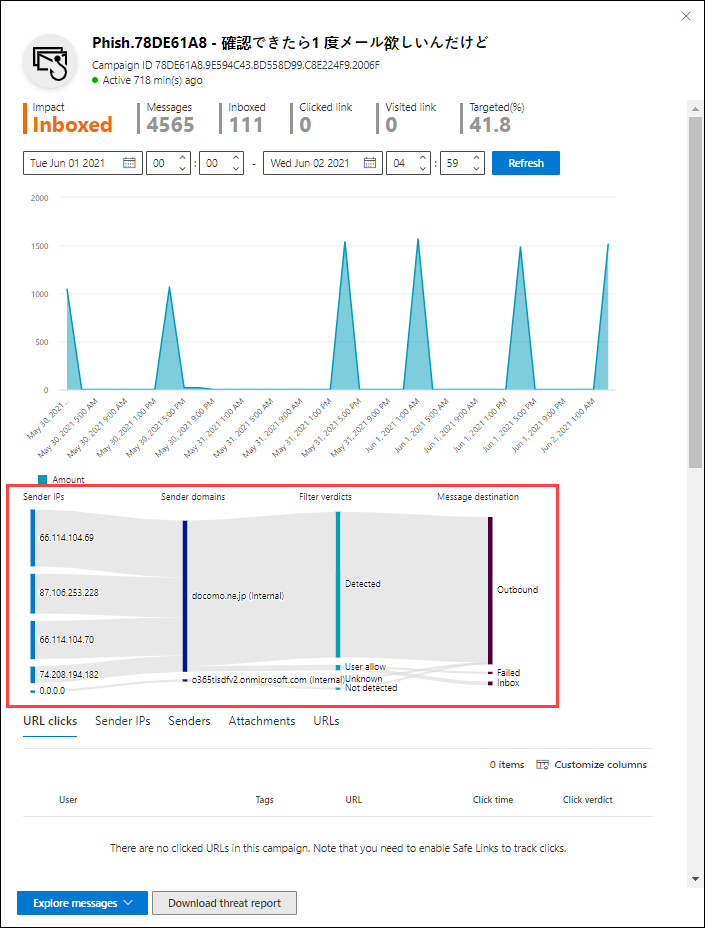Go to the URLs tab
Screen dimensions: 705x928
pos(326,721)
